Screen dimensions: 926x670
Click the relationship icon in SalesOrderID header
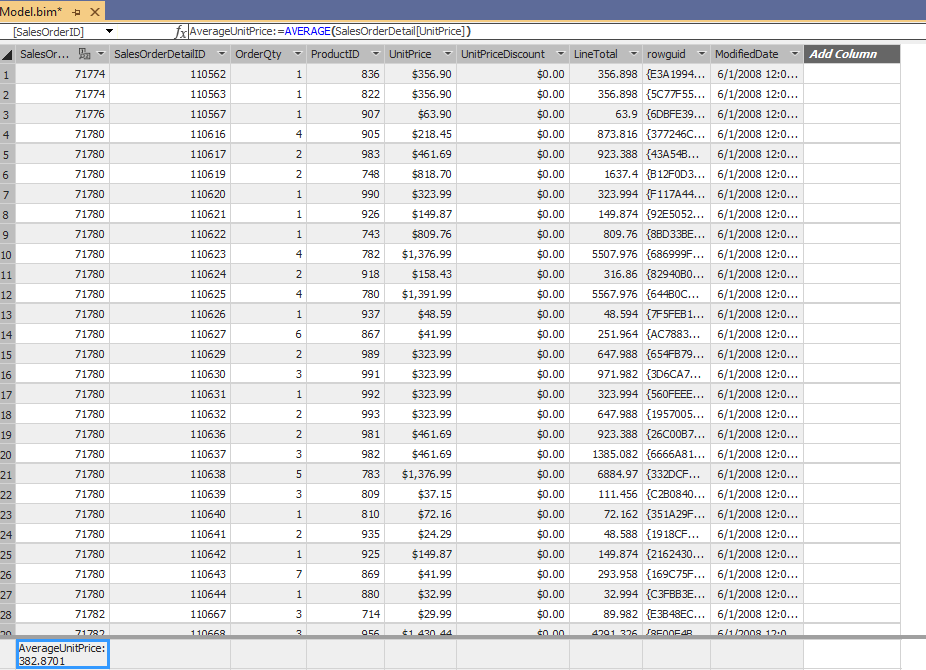tap(84, 54)
